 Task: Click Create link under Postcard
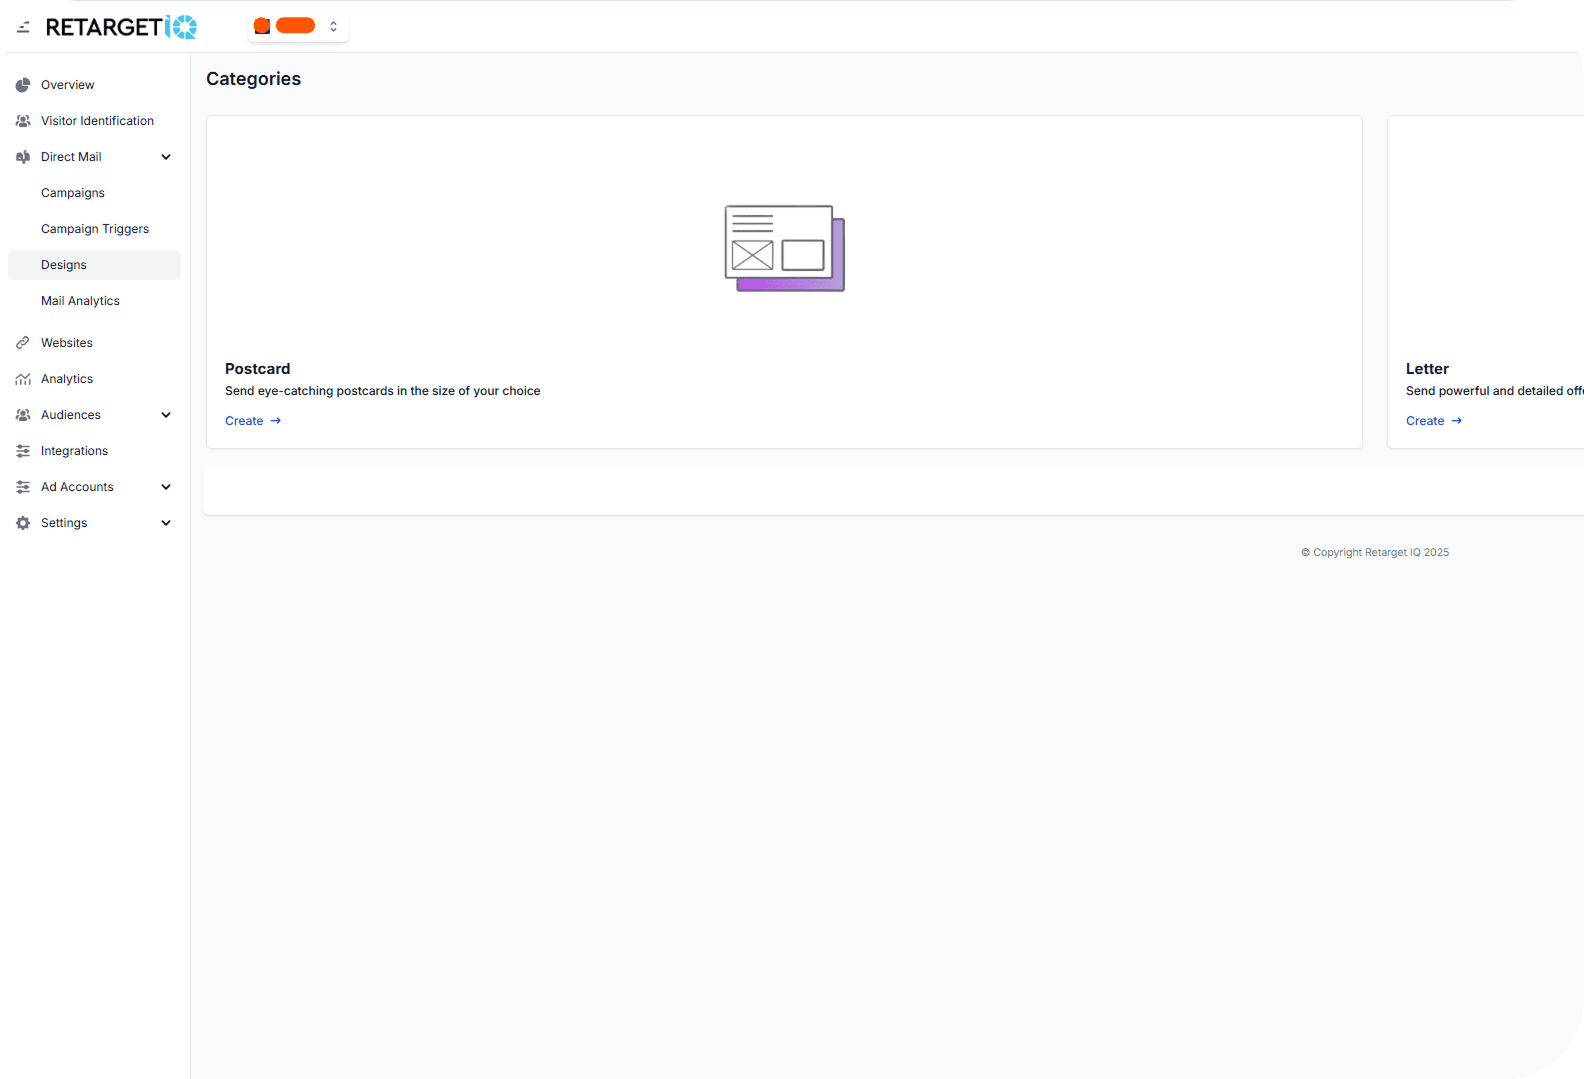coord(253,421)
